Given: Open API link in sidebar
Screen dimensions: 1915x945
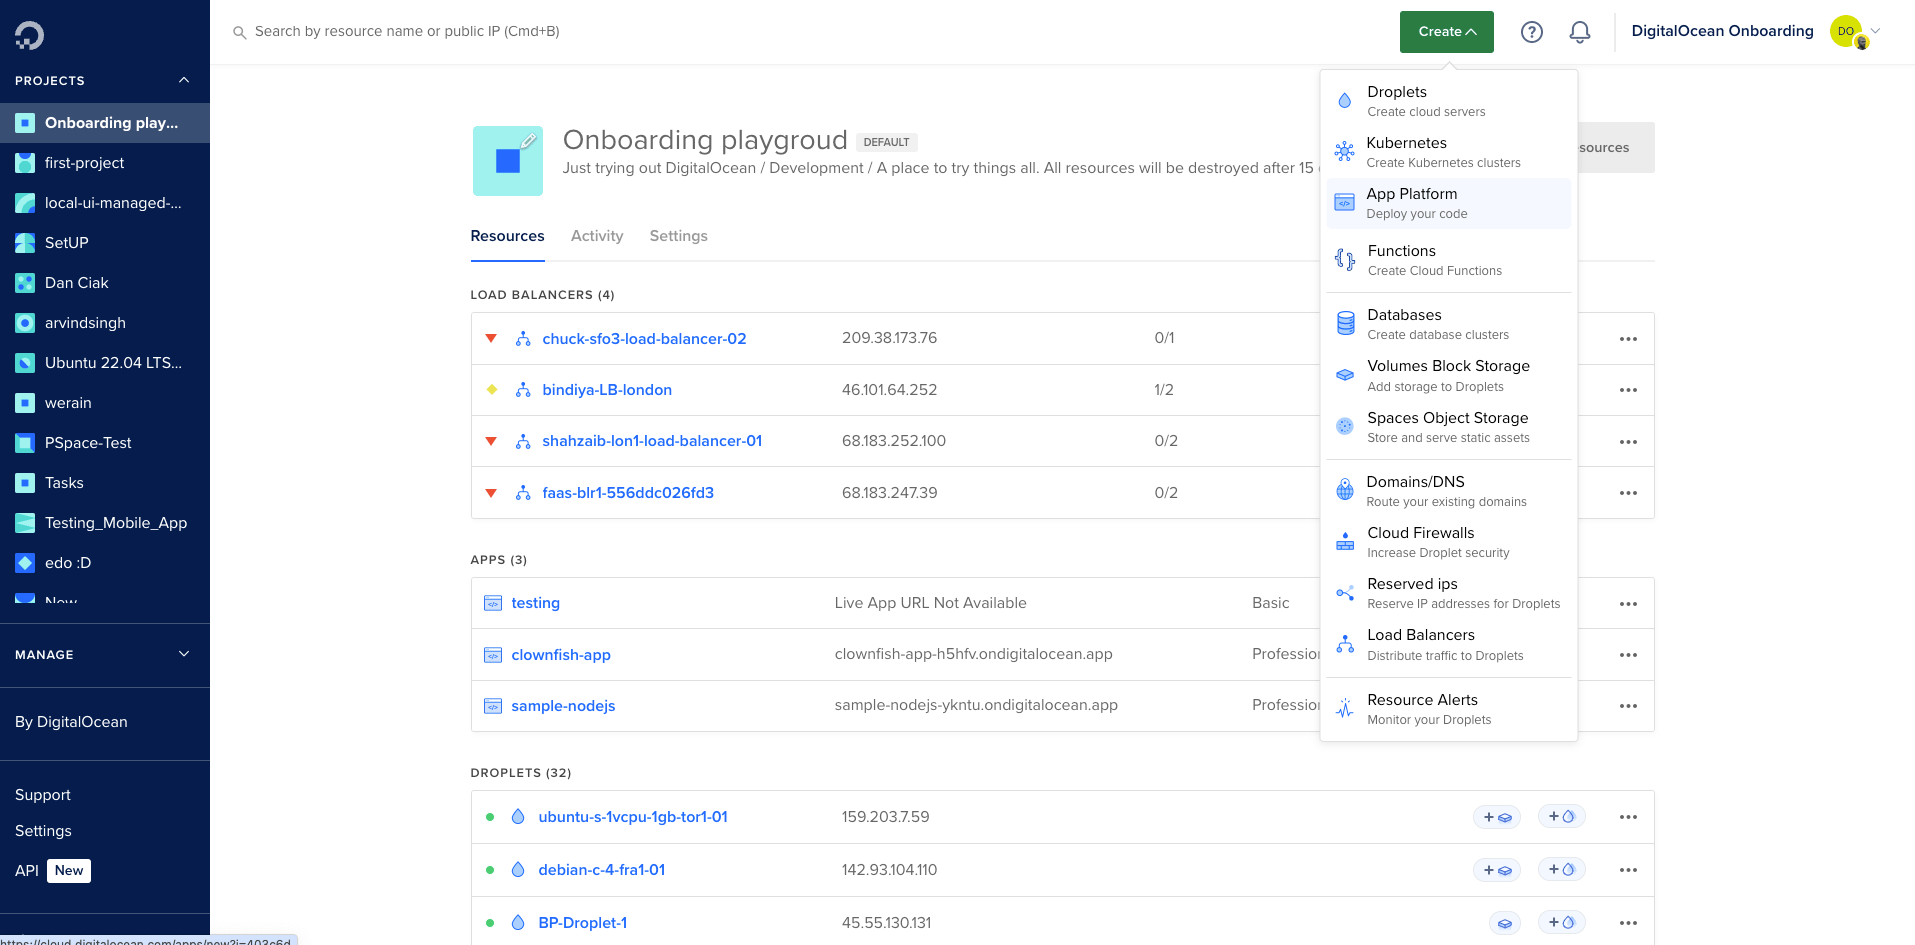Looking at the screenshot, I should (x=27, y=871).
